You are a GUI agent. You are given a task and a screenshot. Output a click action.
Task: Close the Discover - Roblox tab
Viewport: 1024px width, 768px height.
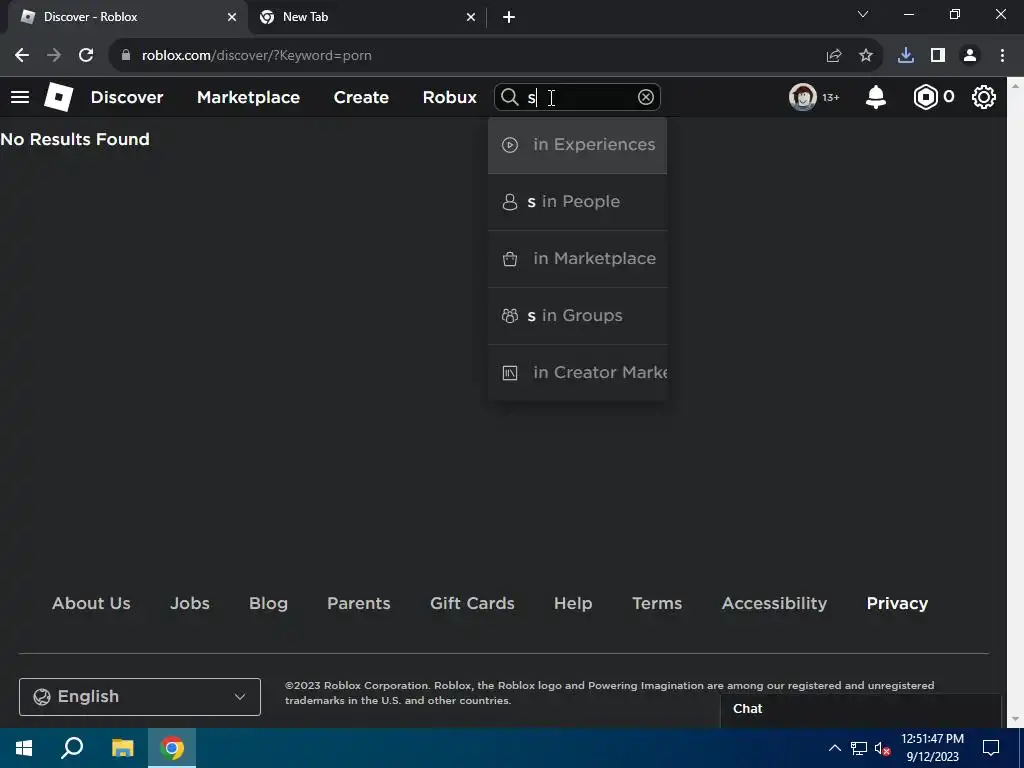pos(232,17)
